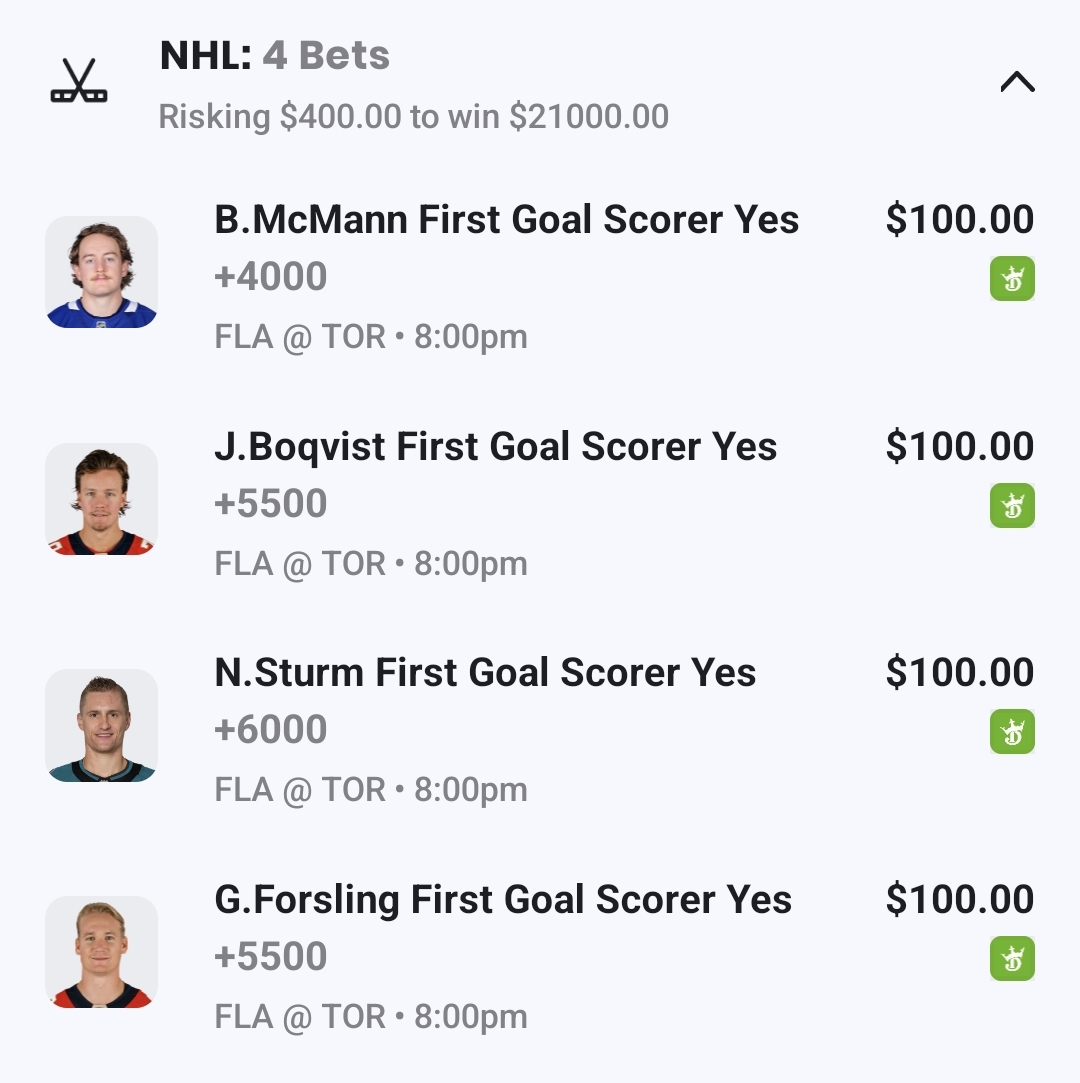Collapse the NHL bets section chevron
Screen dimensions: 1080x1083
coord(1017,82)
